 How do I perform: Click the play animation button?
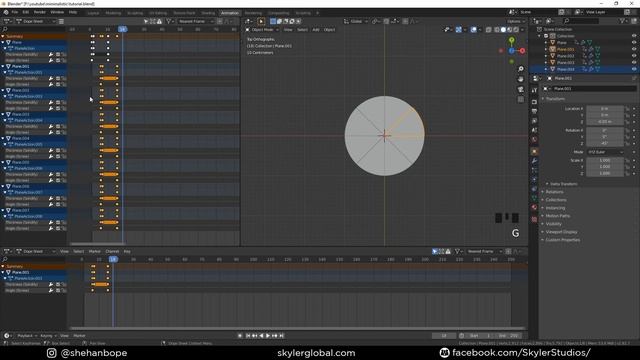268,336
